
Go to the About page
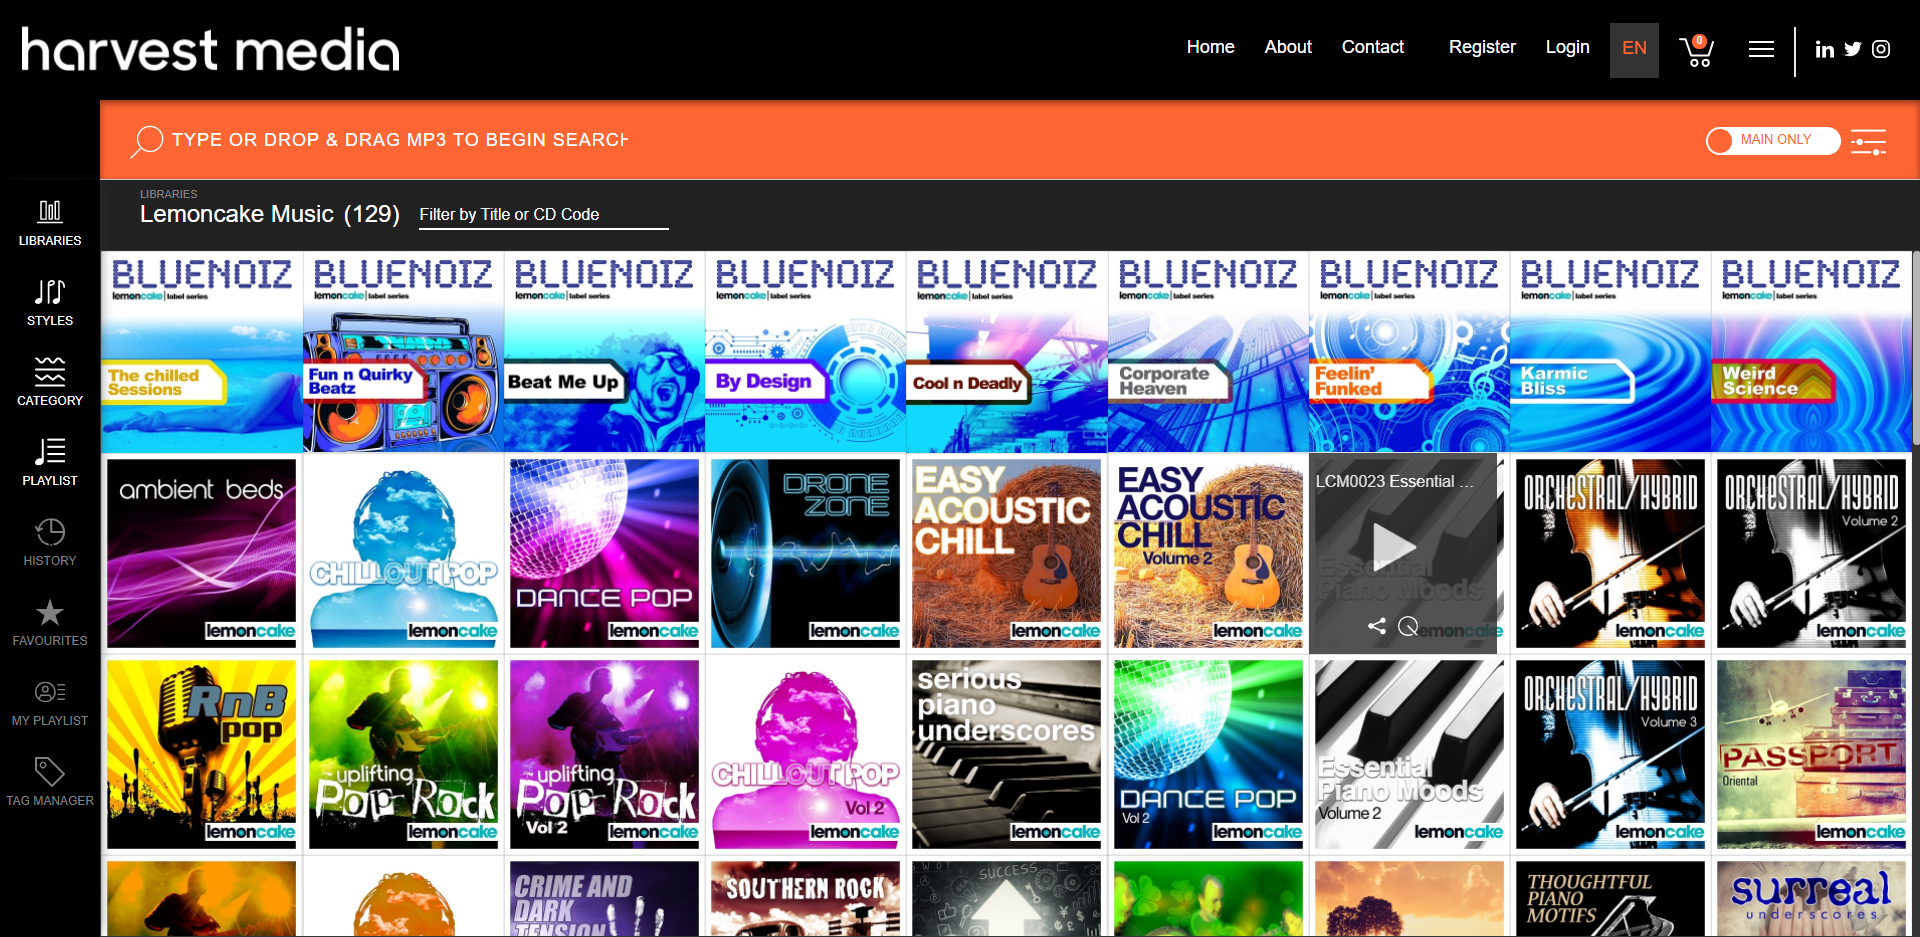pyautogui.click(x=1288, y=47)
